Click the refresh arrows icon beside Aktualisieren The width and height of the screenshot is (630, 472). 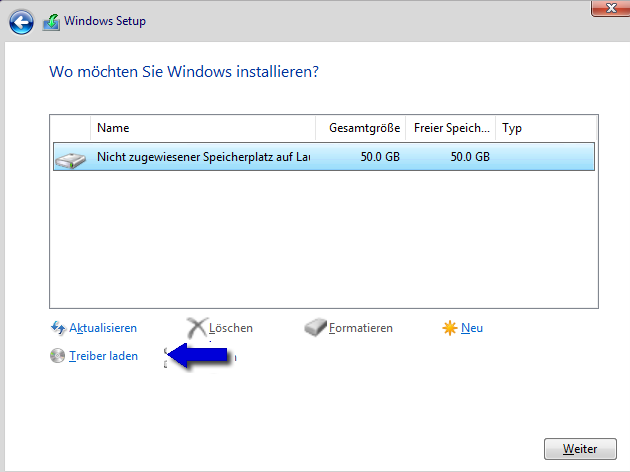(58, 328)
